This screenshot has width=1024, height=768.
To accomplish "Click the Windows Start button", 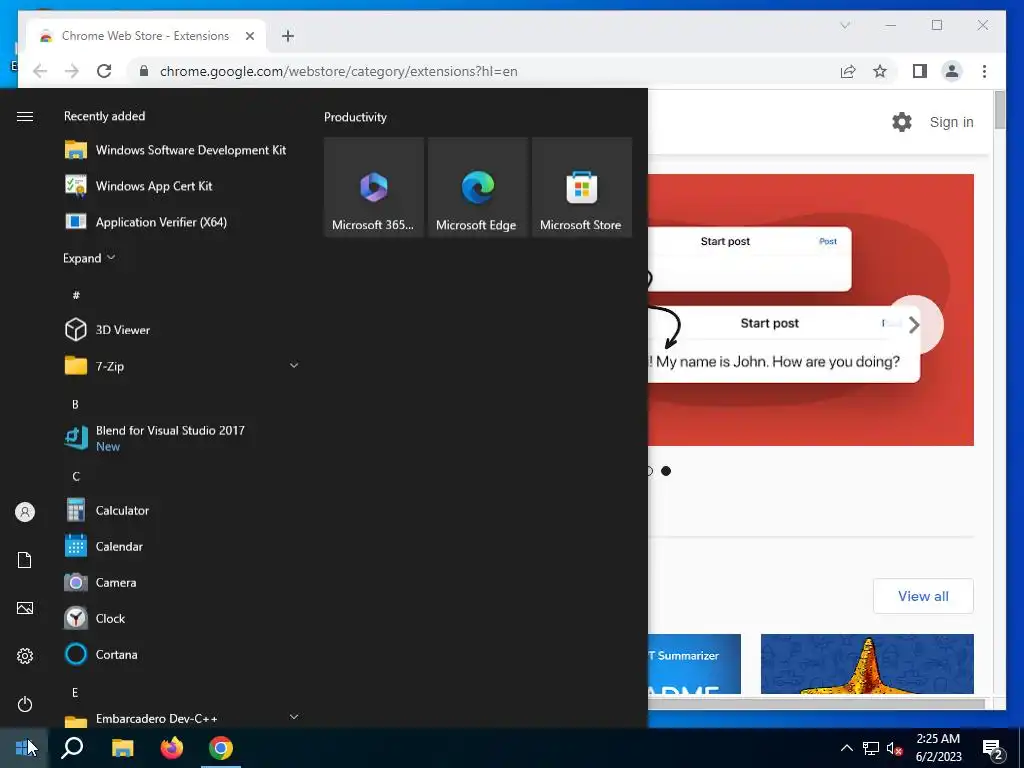I will point(24,748).
